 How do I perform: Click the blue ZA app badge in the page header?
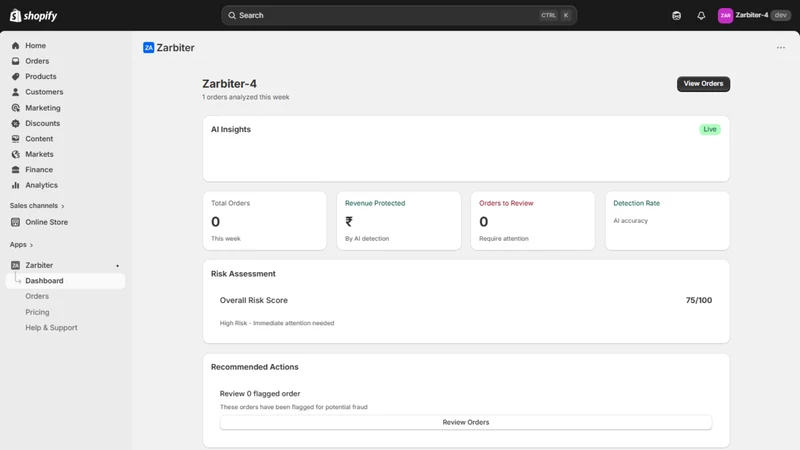(x=148, y=47)
